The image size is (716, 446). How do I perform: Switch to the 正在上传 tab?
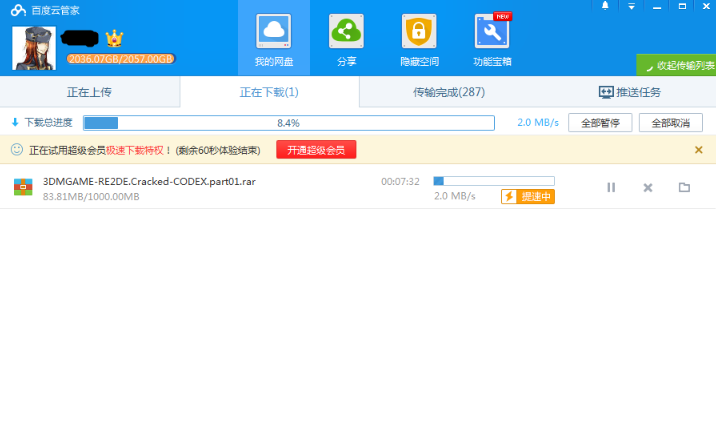(90, 92)
